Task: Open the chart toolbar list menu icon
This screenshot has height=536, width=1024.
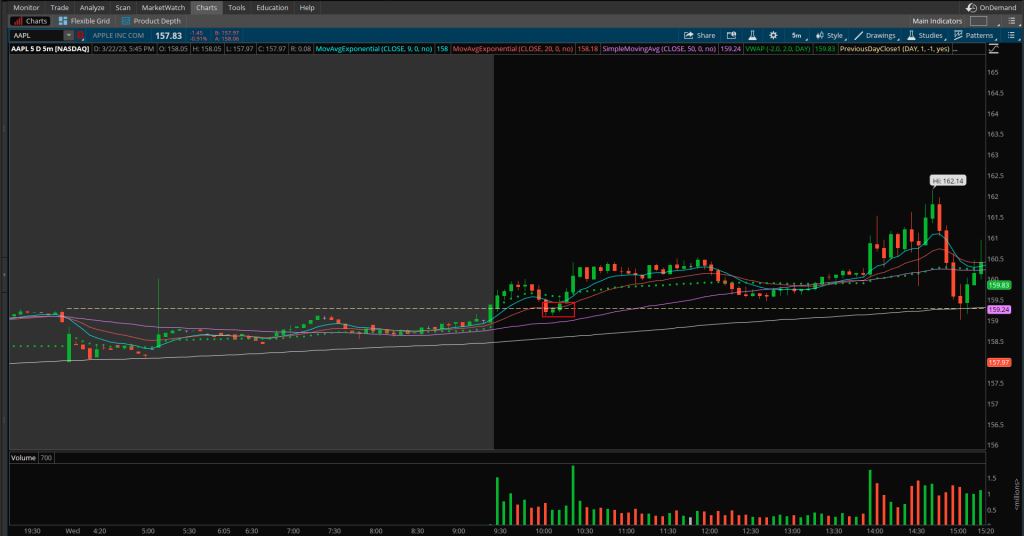Action: (x=1011, y=35)
